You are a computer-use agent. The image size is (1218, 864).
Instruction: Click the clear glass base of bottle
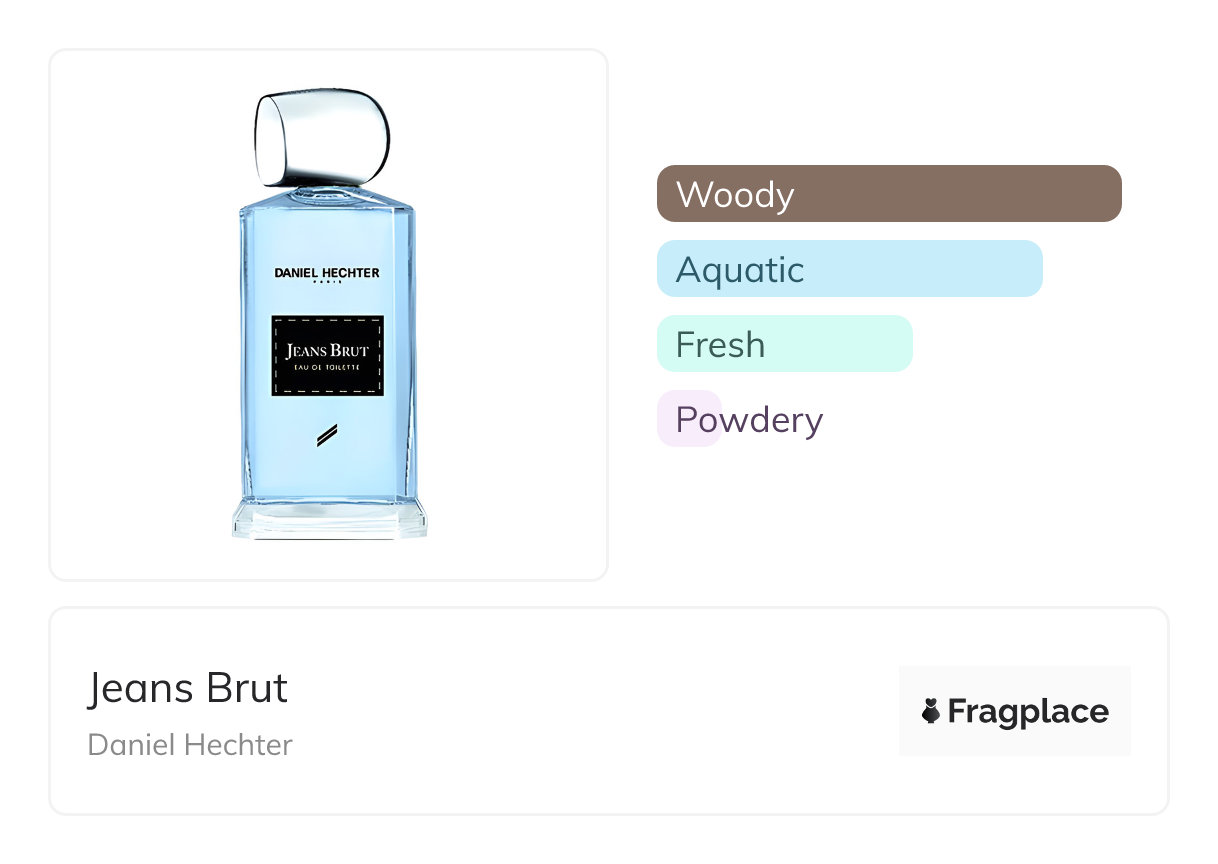point(329,521)
